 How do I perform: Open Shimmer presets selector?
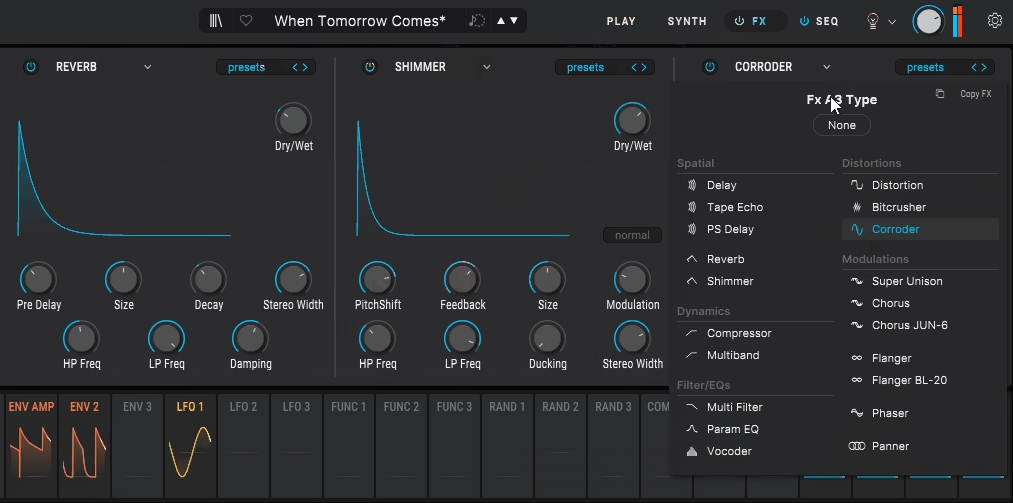pyautogui.click(x=585, y=67)
